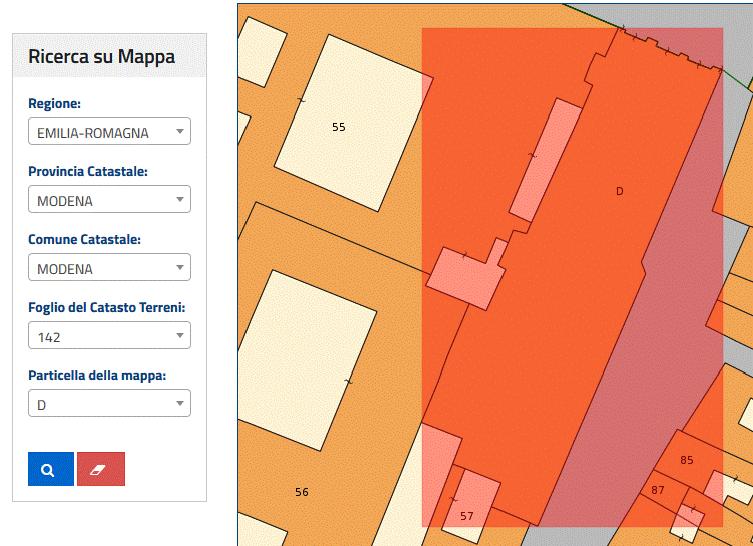
Task: Click the Regione: field label
Action: tap(54, 103)
